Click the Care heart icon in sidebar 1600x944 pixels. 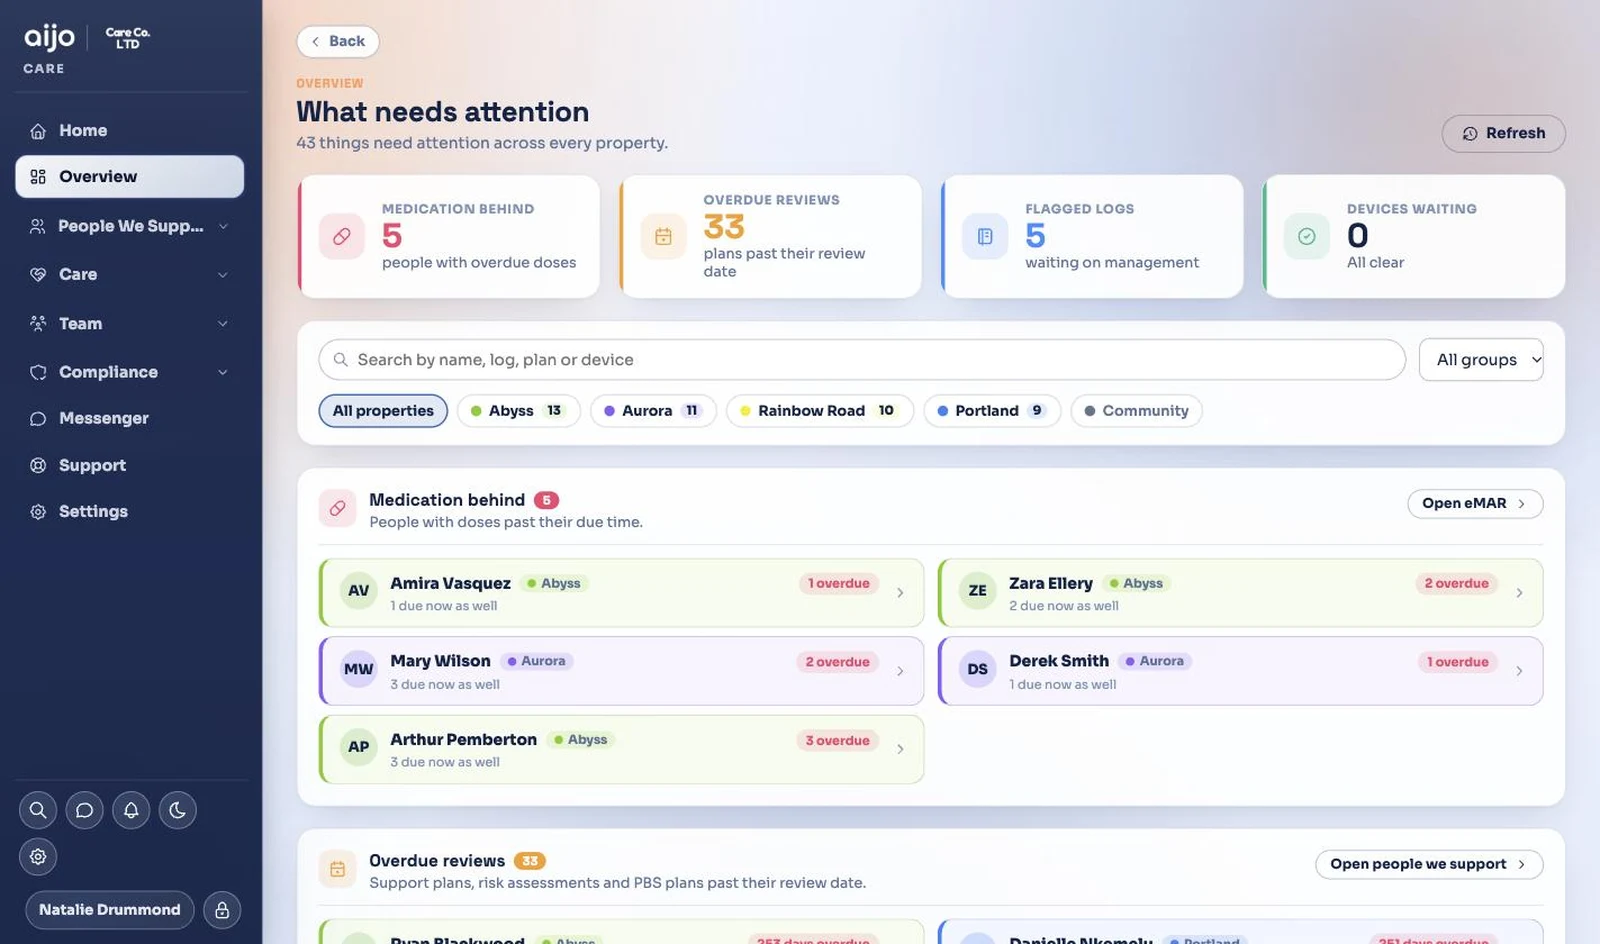[38, 274]
